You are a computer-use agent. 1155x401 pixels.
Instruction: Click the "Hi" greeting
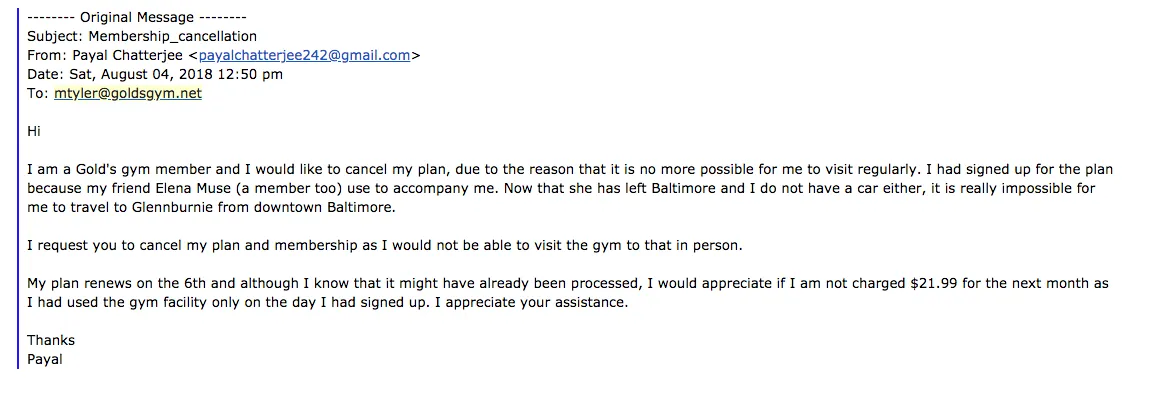coord(34,132)
